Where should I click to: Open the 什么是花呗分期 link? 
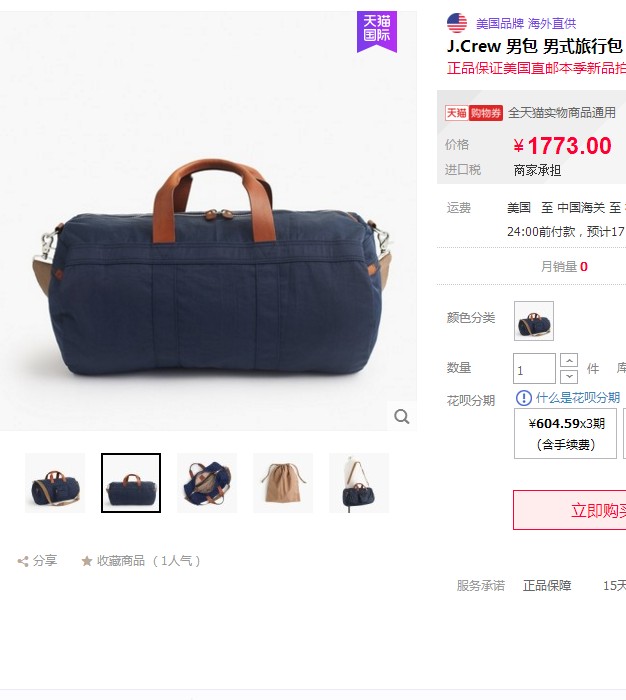point(578,398)
